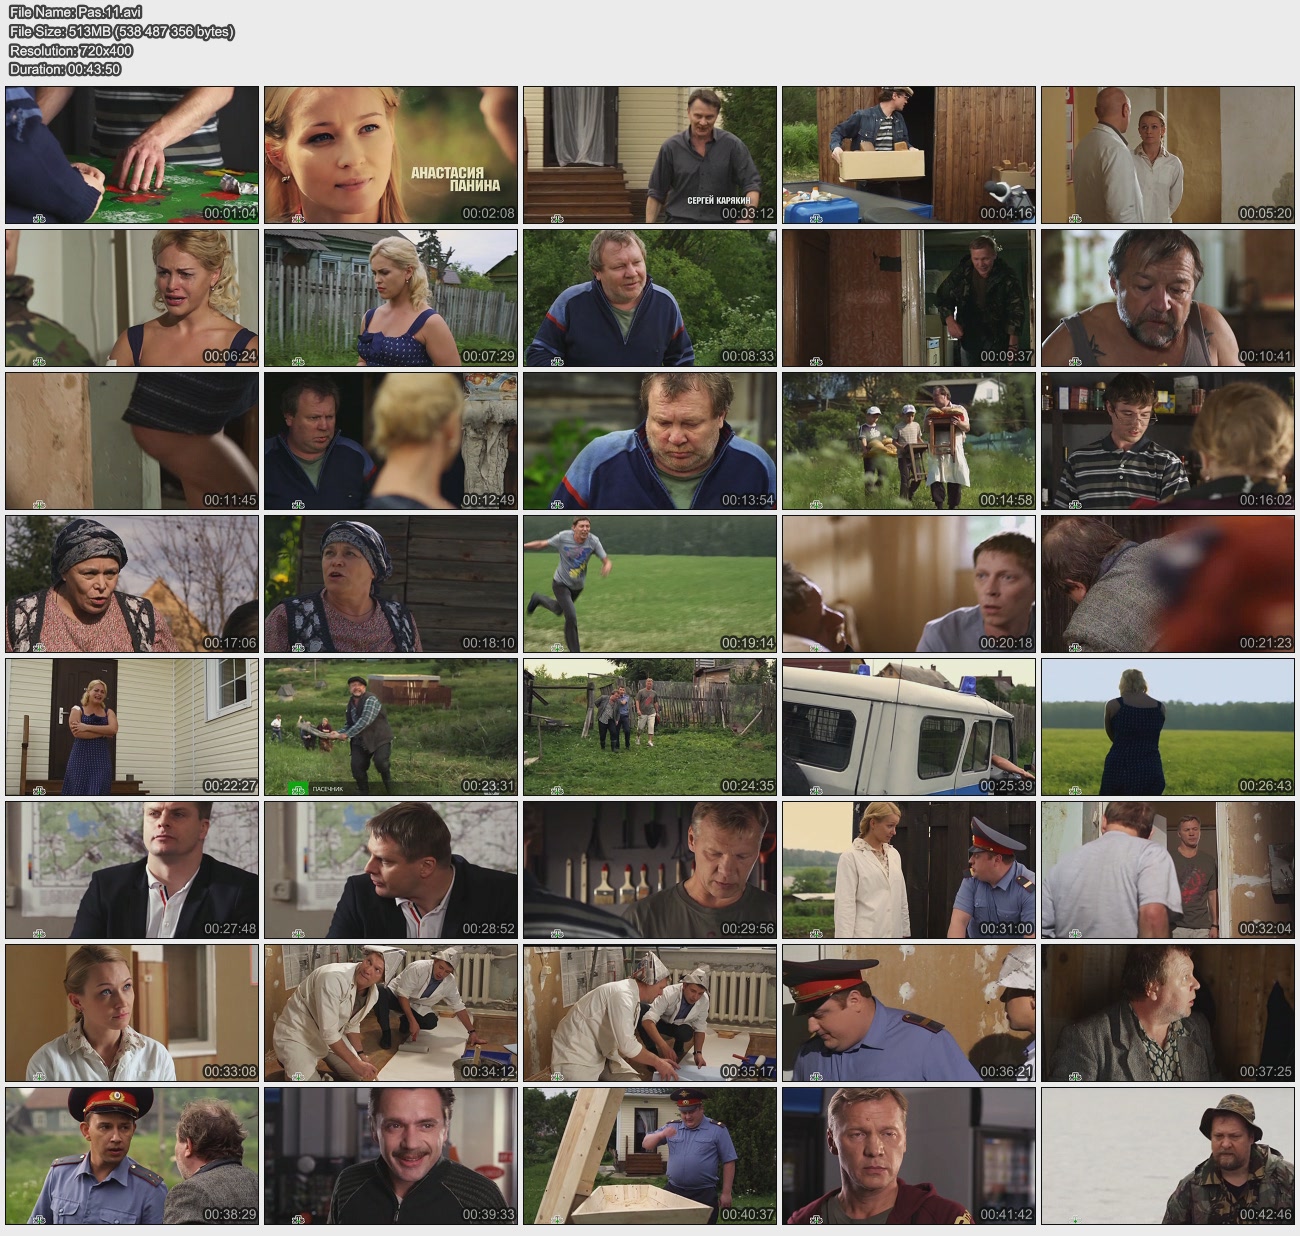Select the thumbnail at 00:36:21
The width and height of the screenshot is (1300, 1236).
click(x=909, y=1013)
